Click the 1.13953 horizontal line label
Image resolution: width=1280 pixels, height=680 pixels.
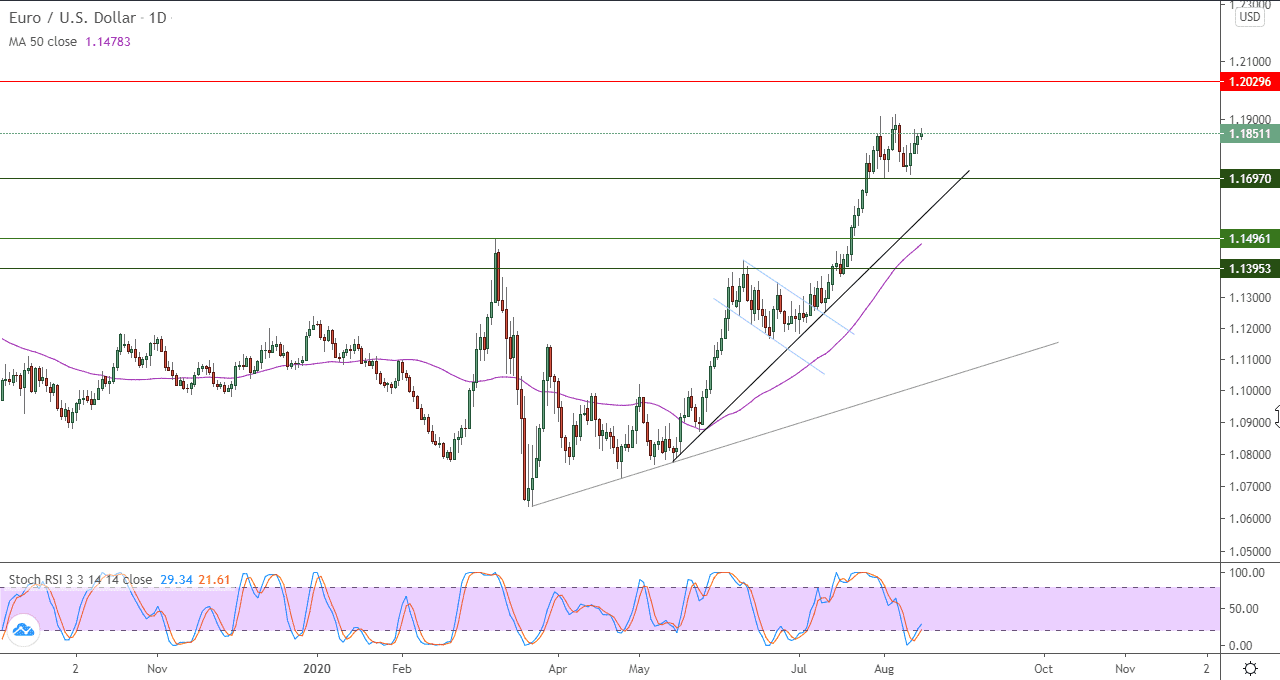tap(1249, 269)
